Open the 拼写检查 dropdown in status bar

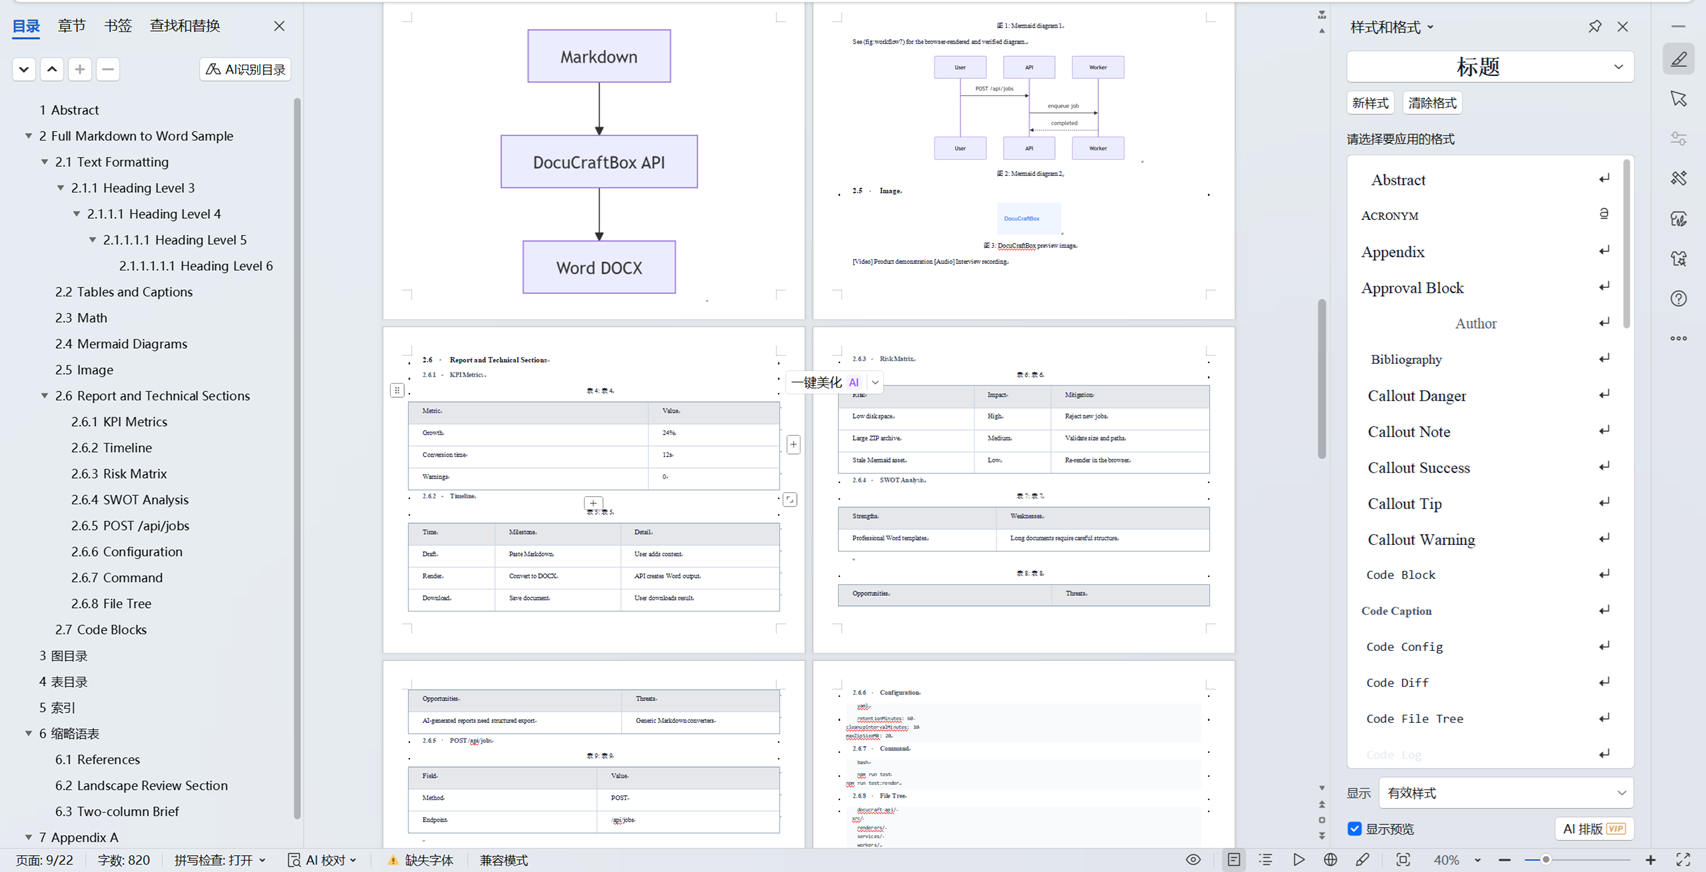pos(220,860)
